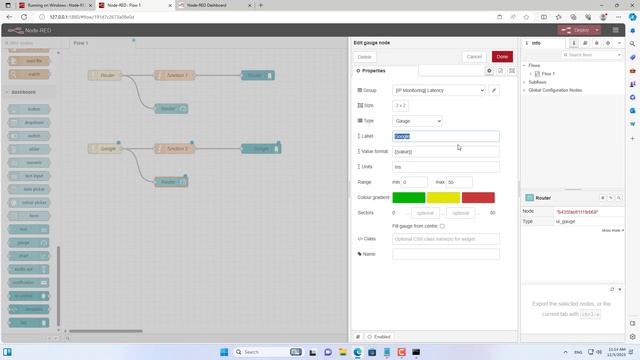Open a new browser tab
640x360 pixels.
tap(261, 5)
